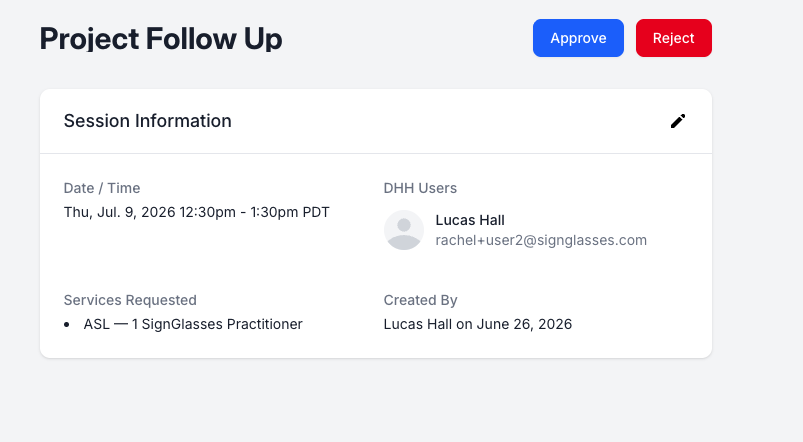Approve the Project Follow Up request
Image resolution: width=803 pixels, height=442 pixels.
(x=578, y=38)
